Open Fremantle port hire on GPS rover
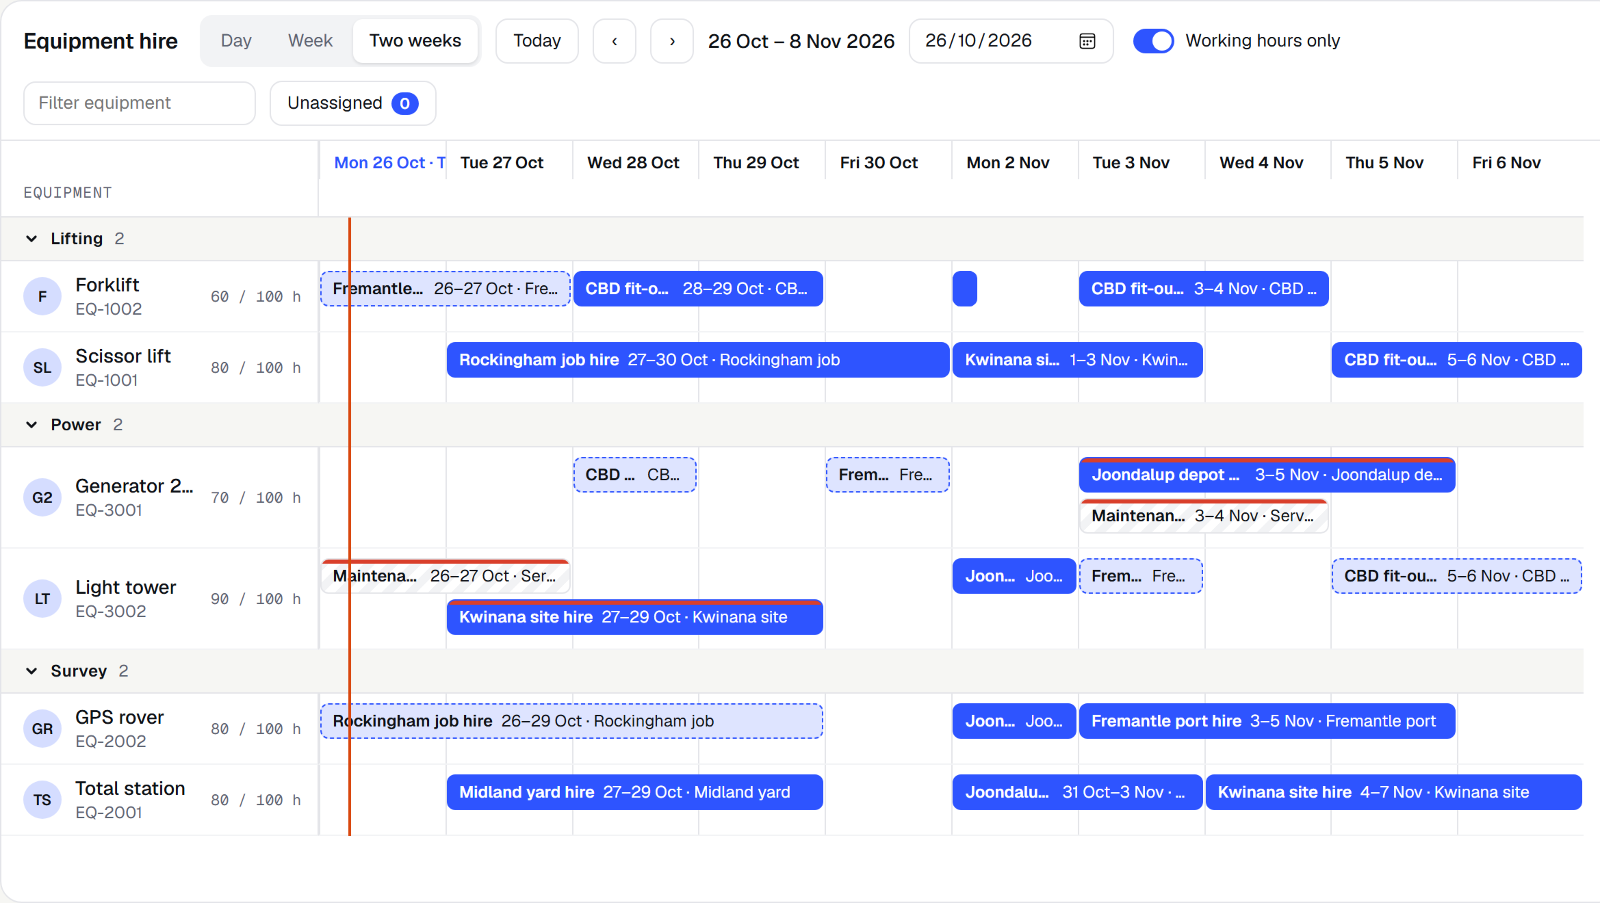Screen dimensions: 1600x903 pyautogui.click(x=1267, y=721)
